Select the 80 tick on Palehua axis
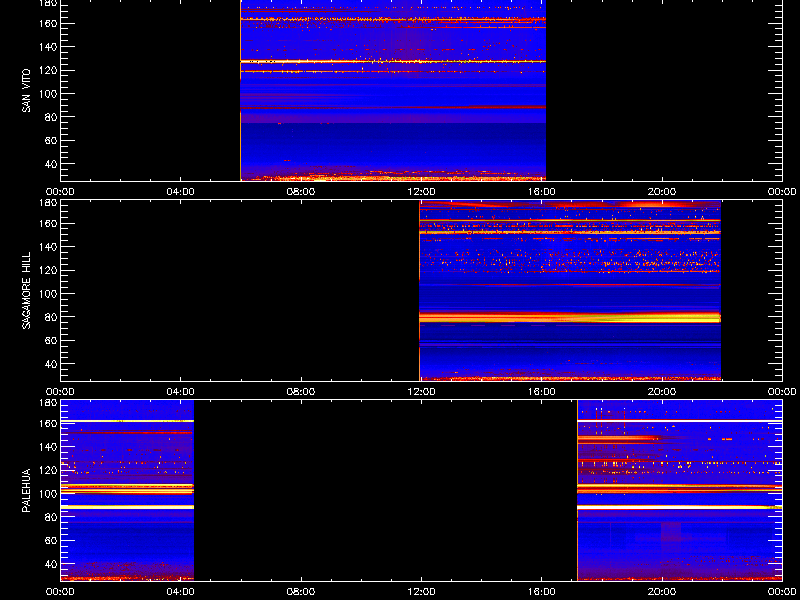 coord(52,517)
